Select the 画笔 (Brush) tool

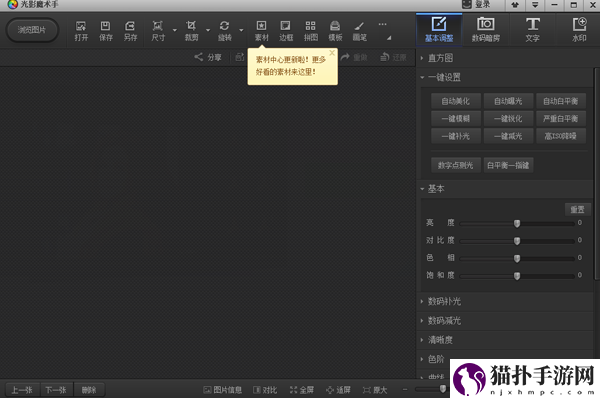pos(360,31)
